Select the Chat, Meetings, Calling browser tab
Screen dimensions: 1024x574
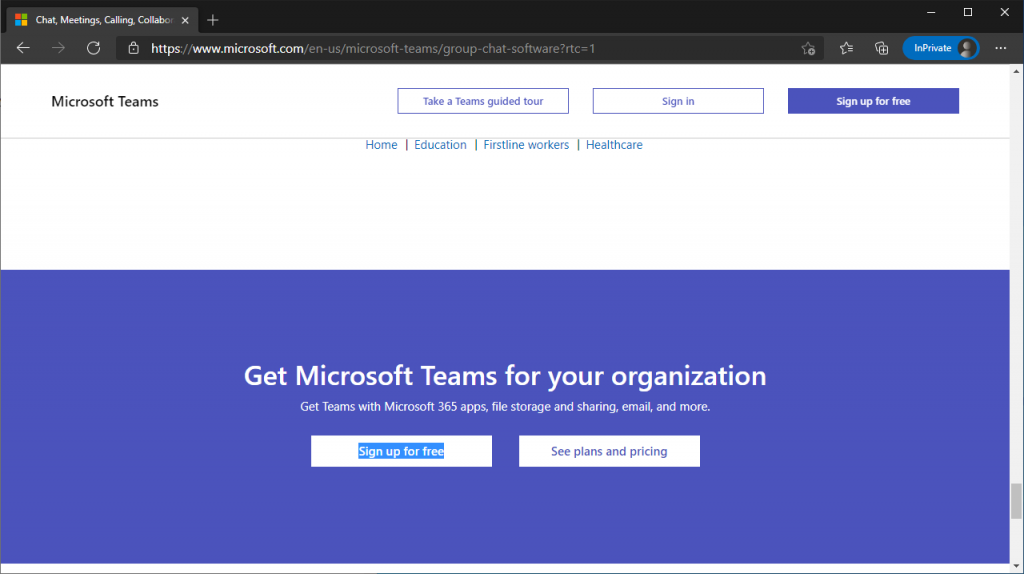[103, 20]
